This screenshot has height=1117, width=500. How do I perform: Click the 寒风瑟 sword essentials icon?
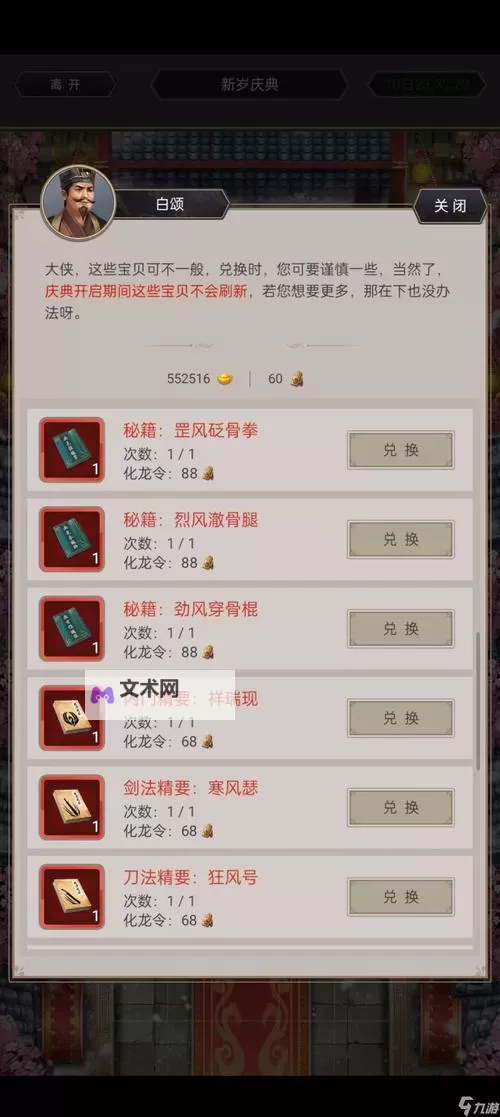pos(72,807)
